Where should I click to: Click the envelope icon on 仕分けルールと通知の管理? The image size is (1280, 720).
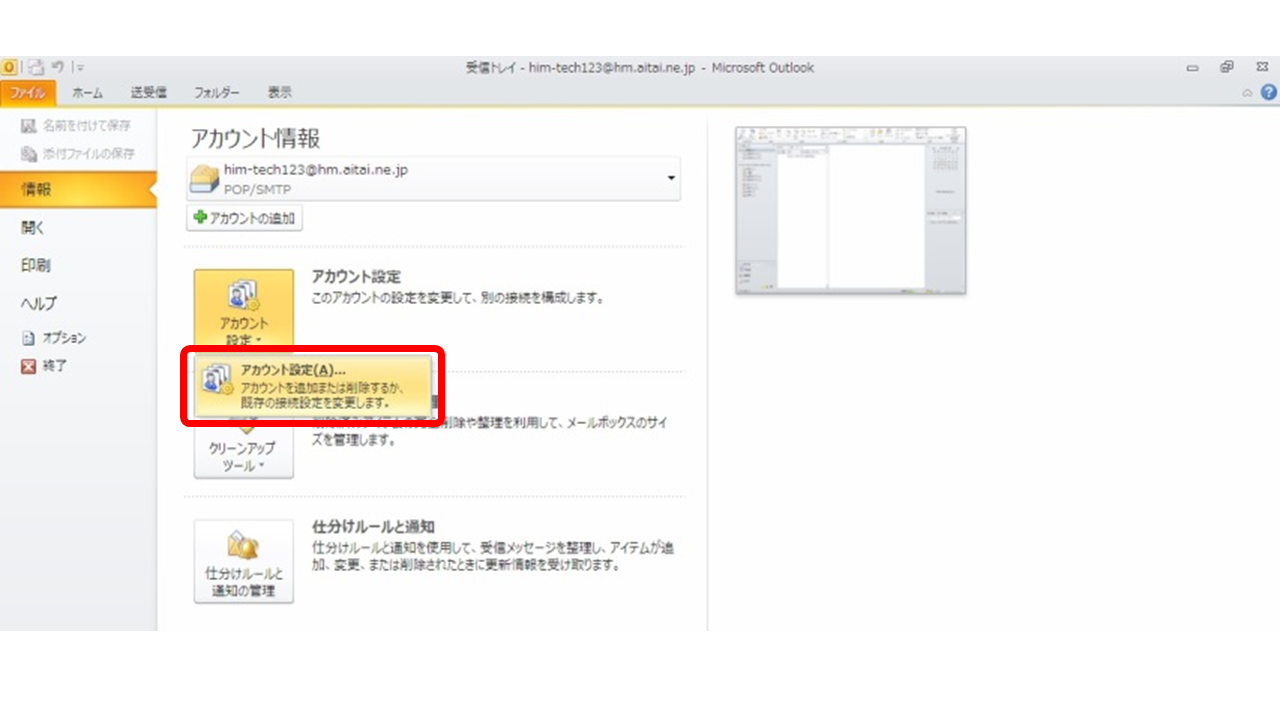coord(244,544)
